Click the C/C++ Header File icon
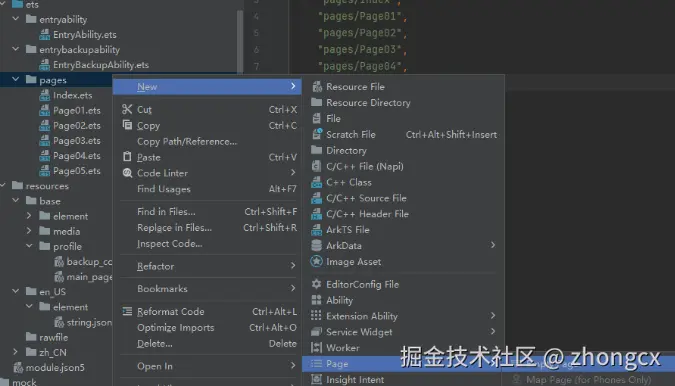Image resolution: width=675 pixels, height=386 pixels. [317, 214]
